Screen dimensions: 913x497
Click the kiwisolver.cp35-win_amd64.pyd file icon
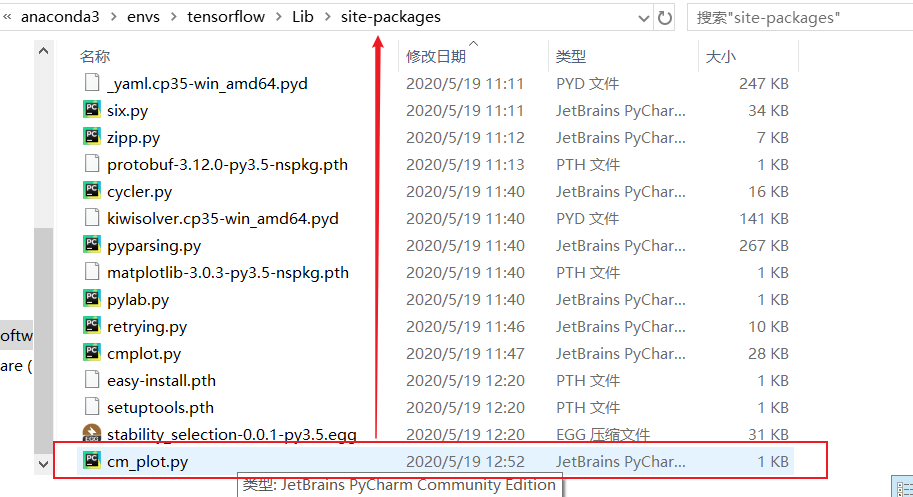92,218
